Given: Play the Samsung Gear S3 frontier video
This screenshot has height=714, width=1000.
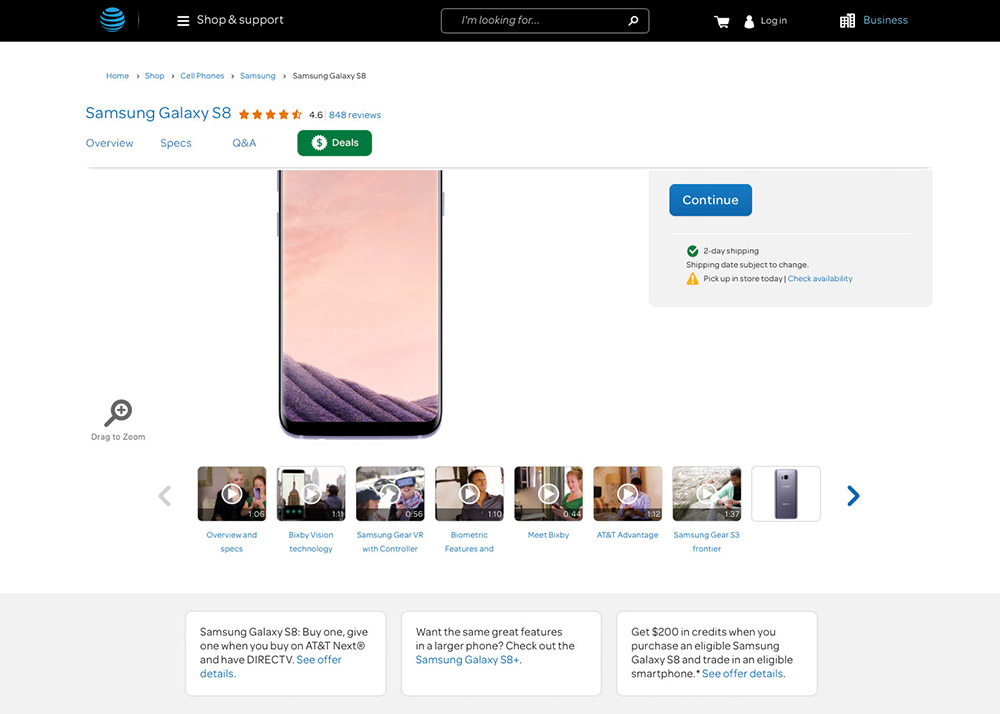Looking at the screenshot, I should [707, 493].
